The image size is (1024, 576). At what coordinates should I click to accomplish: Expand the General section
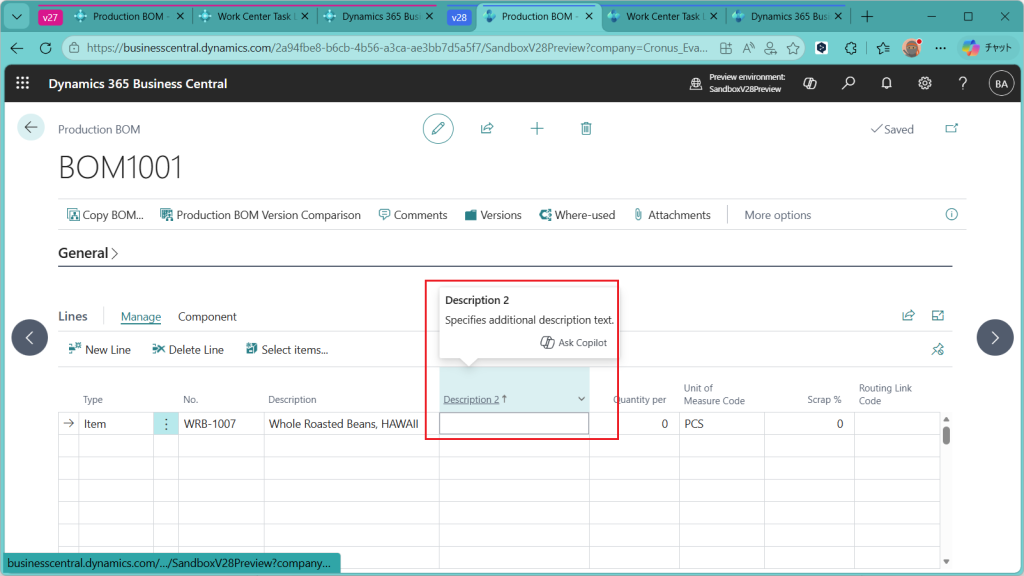88,254
